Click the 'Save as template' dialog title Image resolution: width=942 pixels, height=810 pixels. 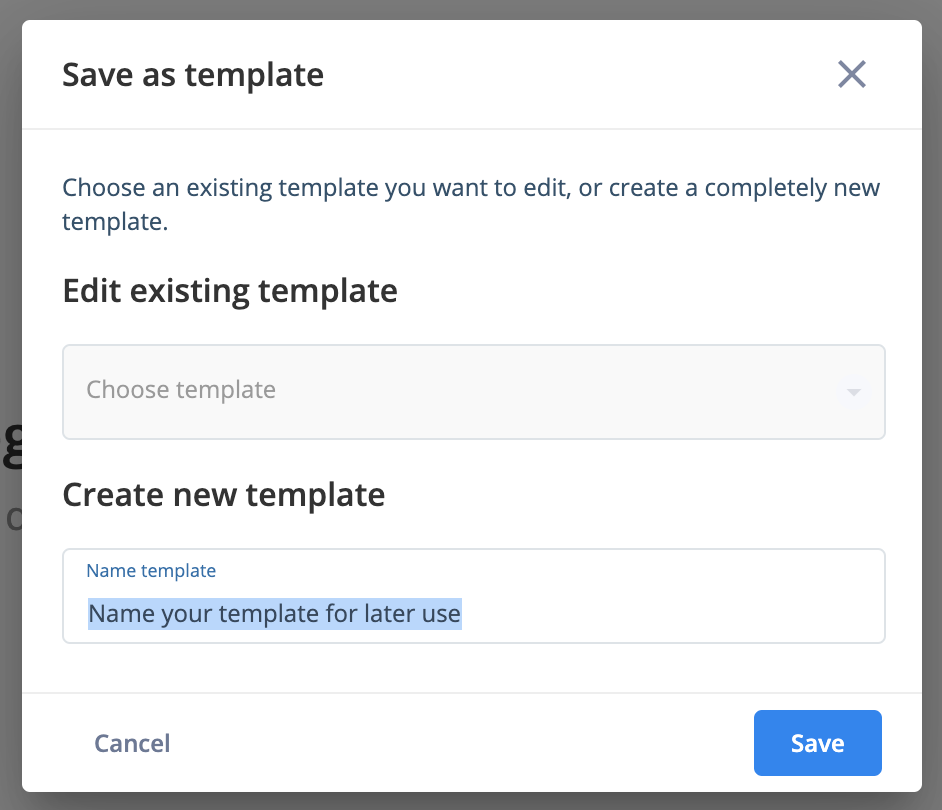click(x=193, y=76)
